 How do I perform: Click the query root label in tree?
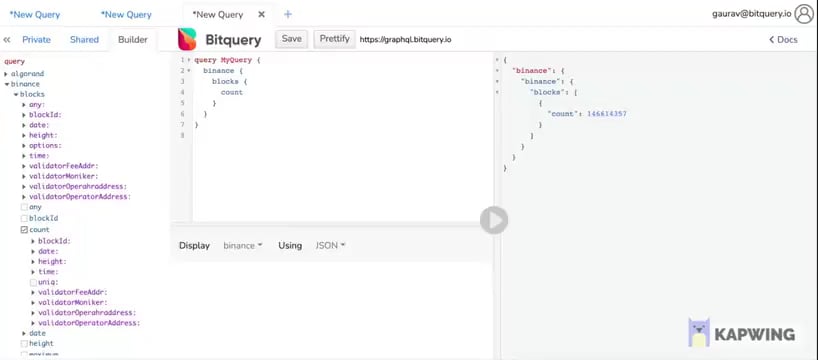click(15, 62)
